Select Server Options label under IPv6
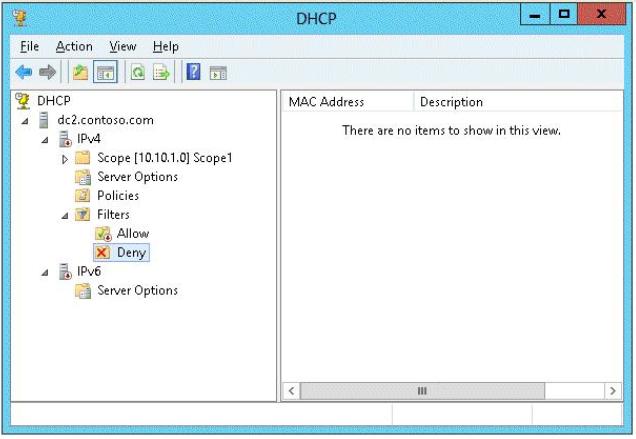Viewport: 636px width, 439px height. [x=138, y=291]
